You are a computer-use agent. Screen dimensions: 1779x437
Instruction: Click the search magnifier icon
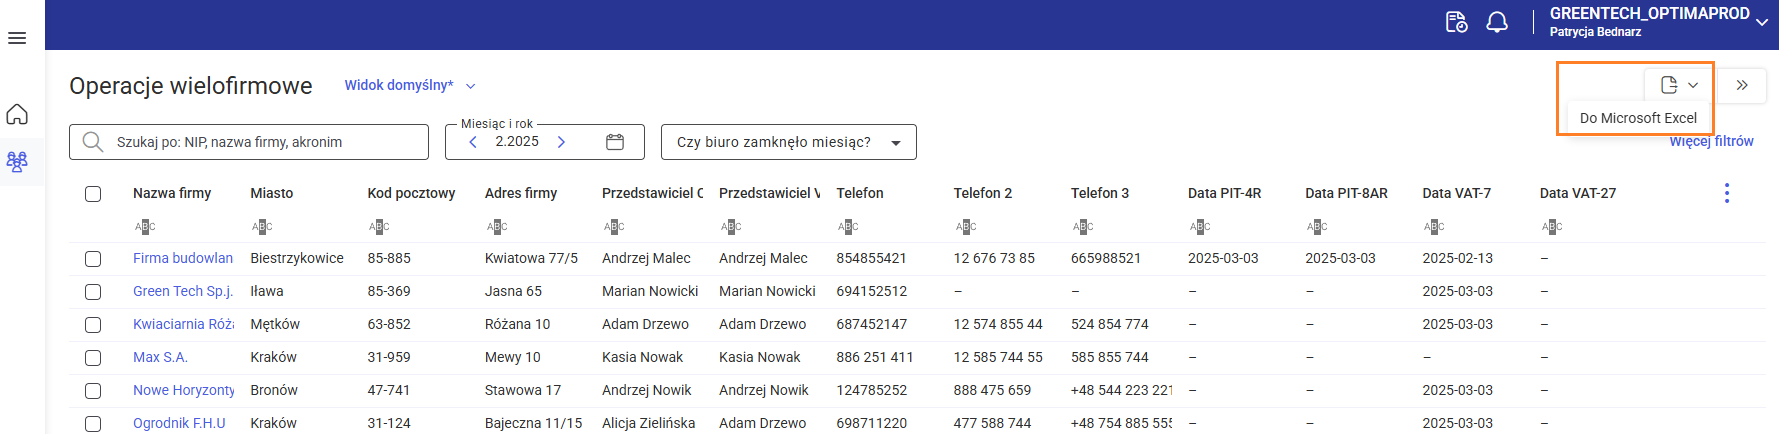[93, 142]
